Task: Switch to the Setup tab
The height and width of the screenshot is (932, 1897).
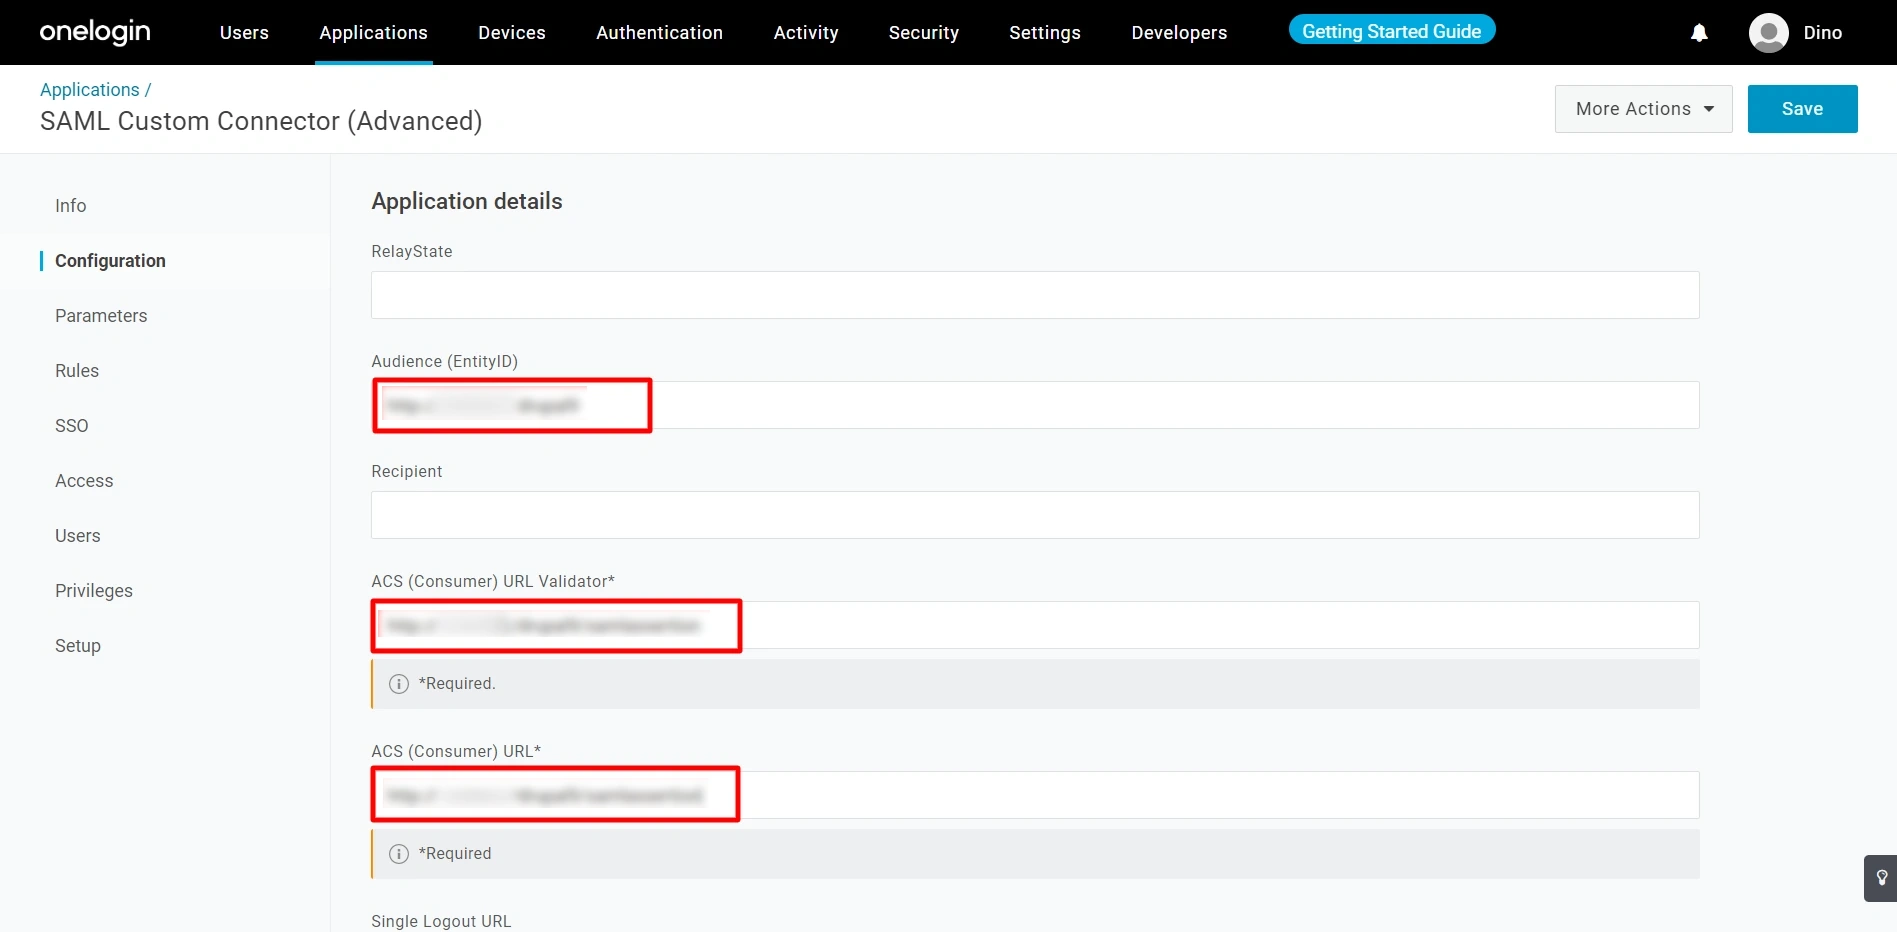Action: pos(78,646)
